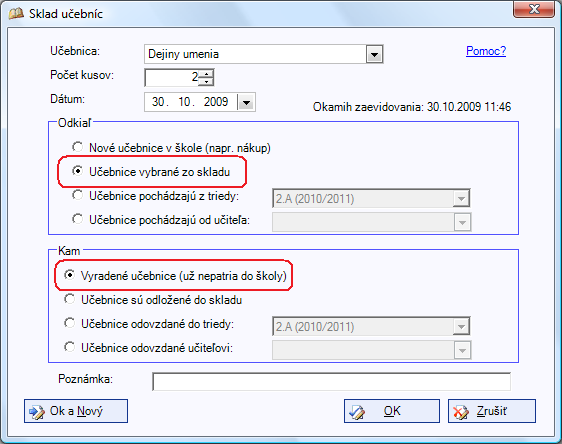The image size is (562, 444).
Task: Select Nové učebnice v škole radio
Action: [77, 147]
